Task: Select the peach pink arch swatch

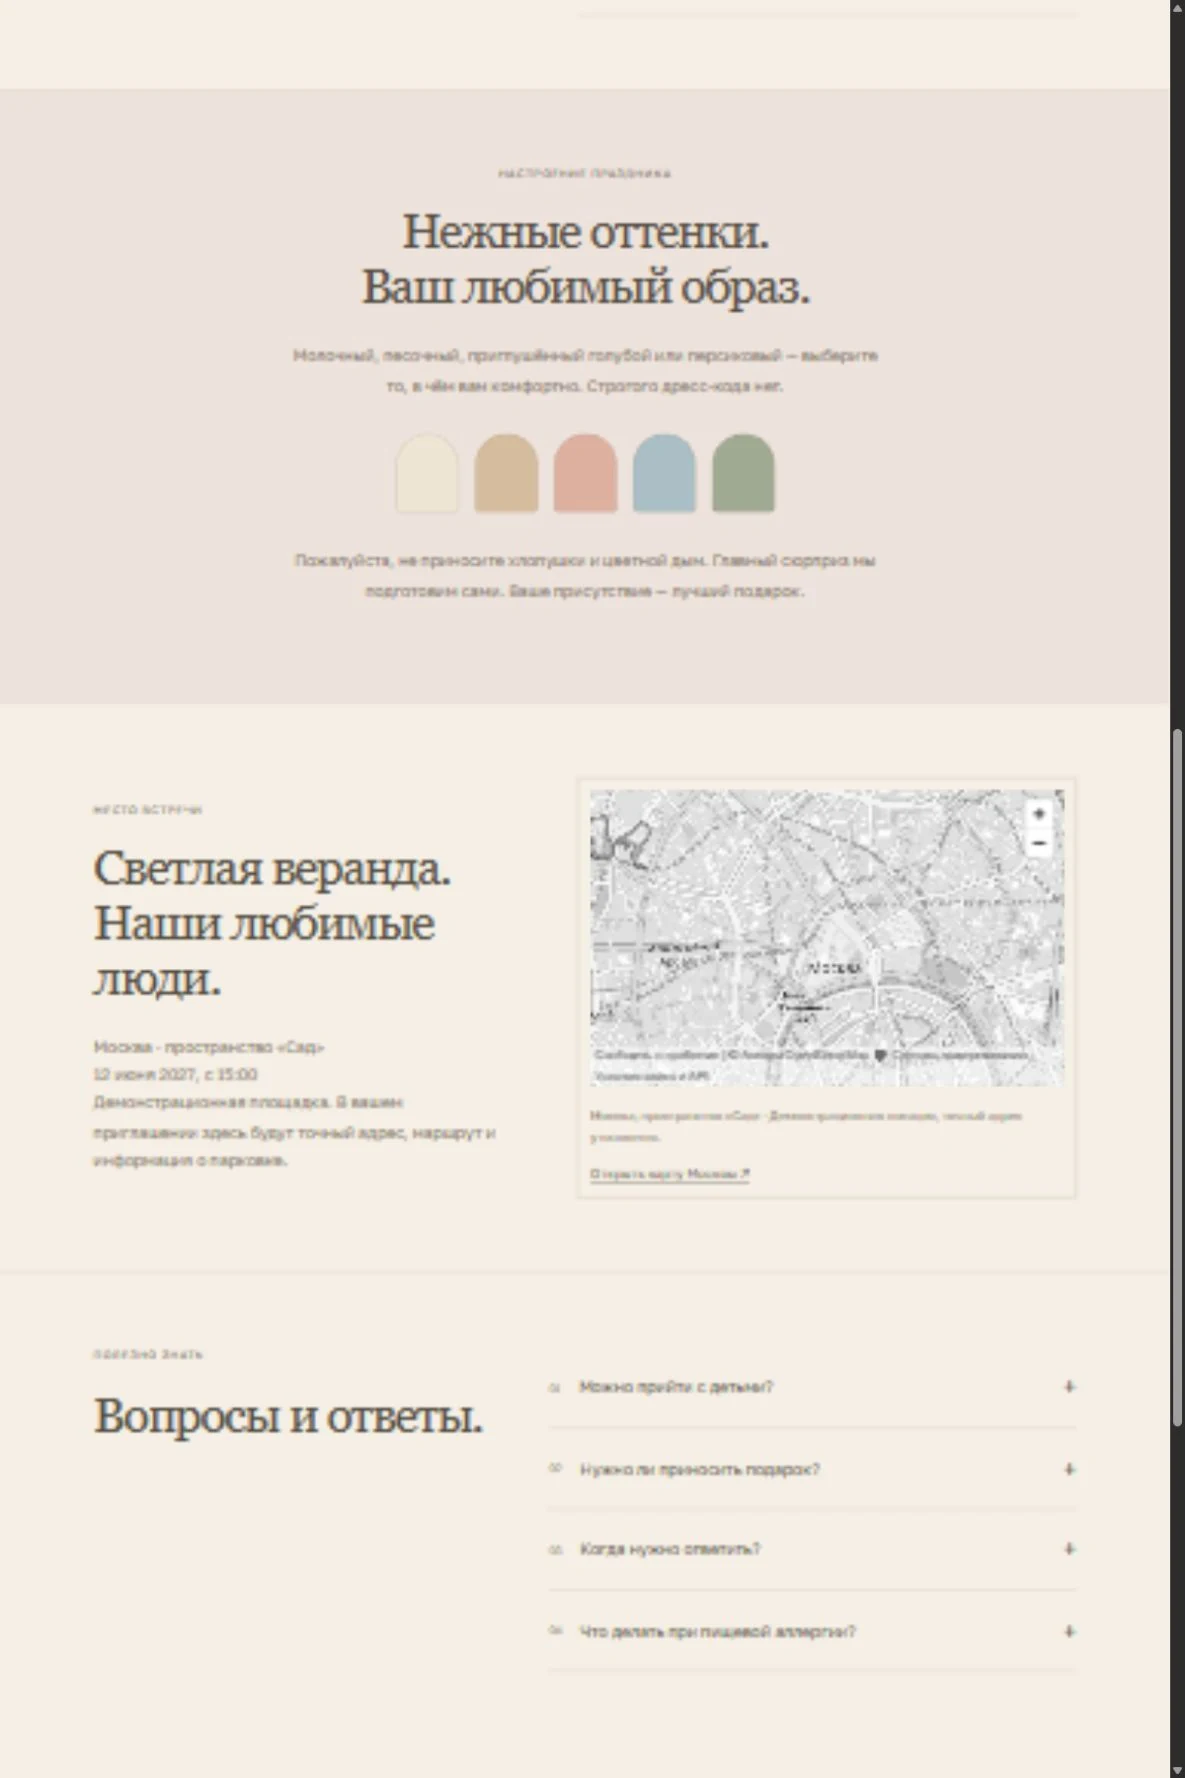Action: pyautogui.click(x=585, y=473)
